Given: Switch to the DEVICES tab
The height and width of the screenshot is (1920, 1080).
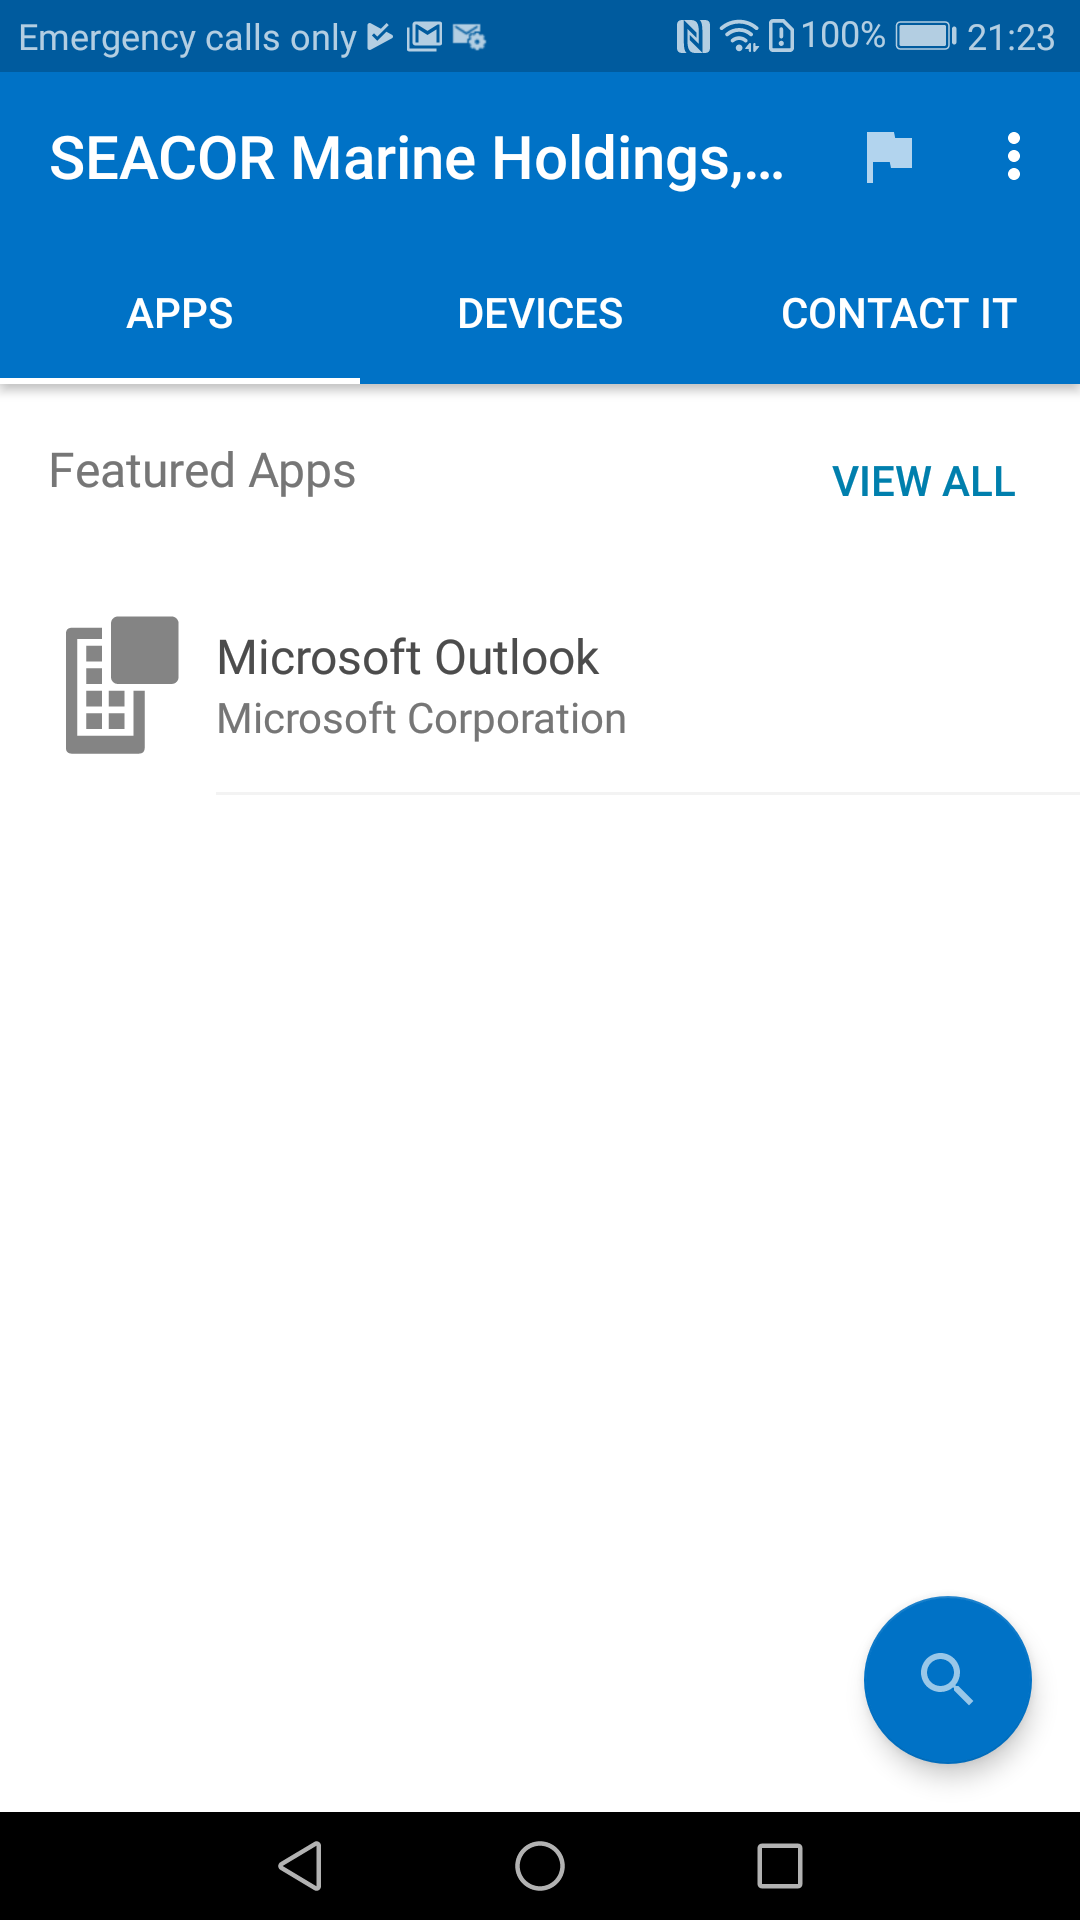Looking at the screenshot, I should point(540,313).
